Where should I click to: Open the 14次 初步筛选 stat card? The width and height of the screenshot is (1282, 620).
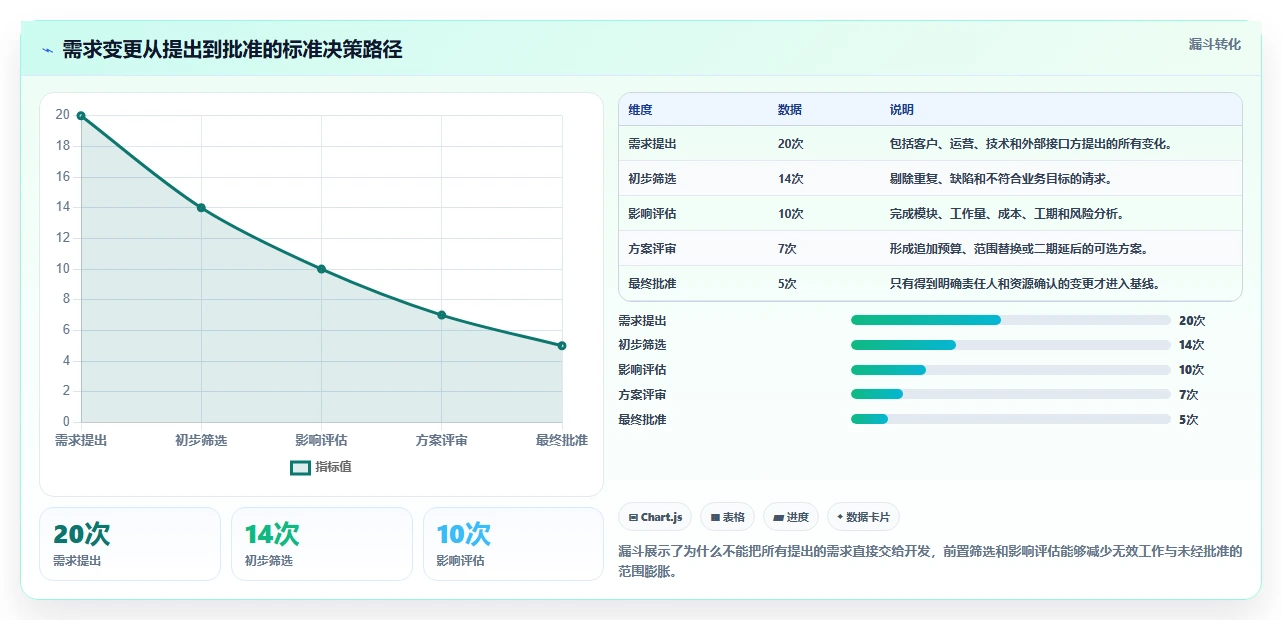[322, 544]
